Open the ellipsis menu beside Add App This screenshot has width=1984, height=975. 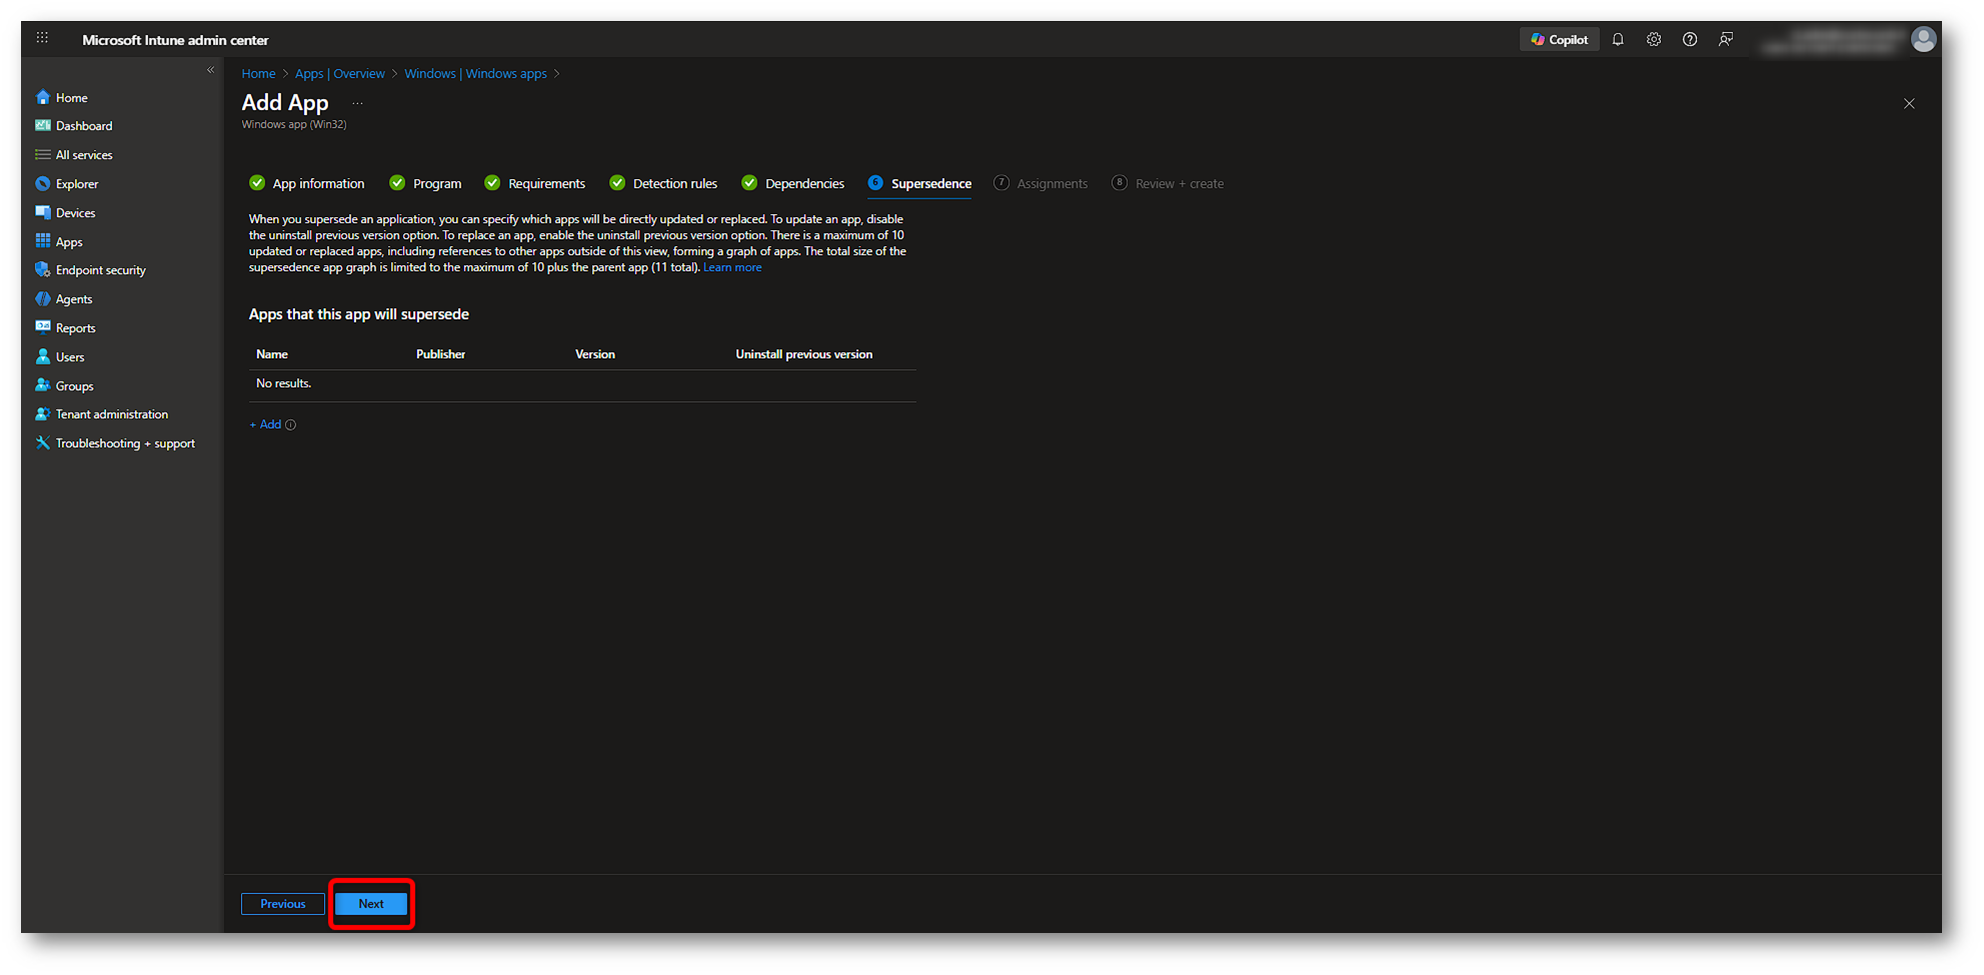point(357,103)
